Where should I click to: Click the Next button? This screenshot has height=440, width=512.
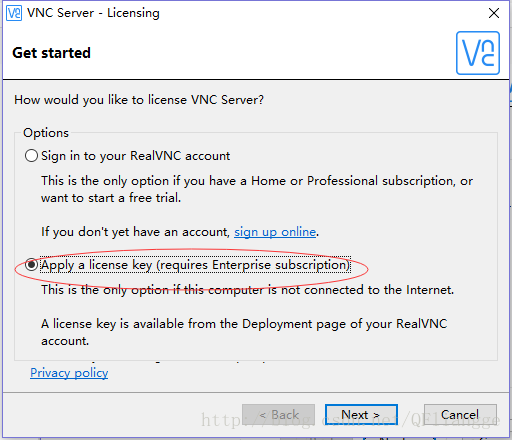tap(361, 415)
